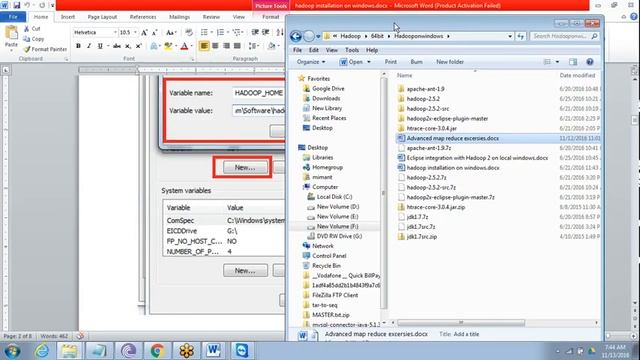This screenshot has height=360, width=640.
Task: Switch to Insert tab in Word
Action: pyautogui.click(x=68, y=17)
